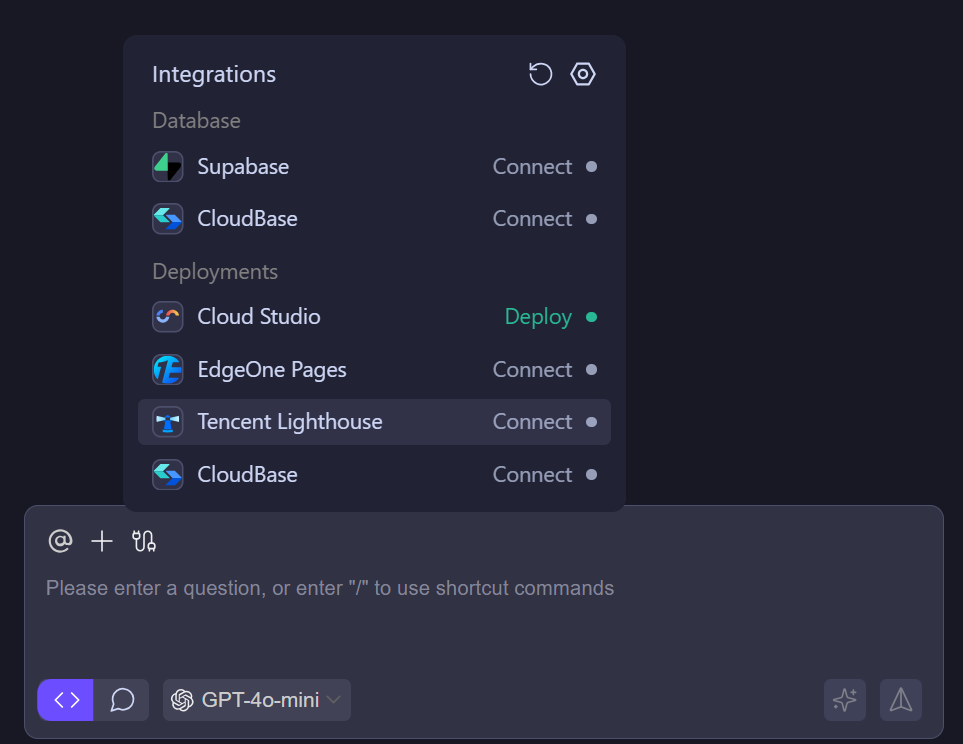The height and width of the screenshot is (744, 963).
Task: Click the Tencent Lighthouse logo icon
Action: click(167, 422)
